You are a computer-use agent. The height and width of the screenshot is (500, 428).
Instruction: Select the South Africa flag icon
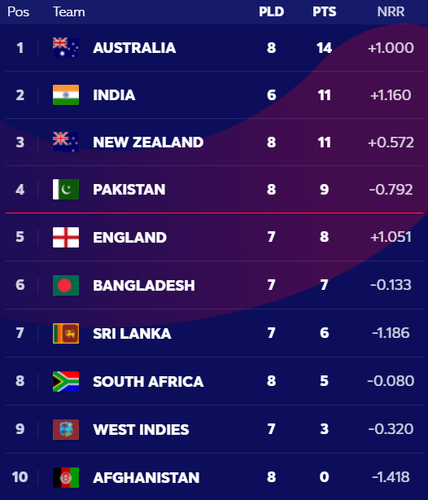pyautogui.click(x=66, y=381)
